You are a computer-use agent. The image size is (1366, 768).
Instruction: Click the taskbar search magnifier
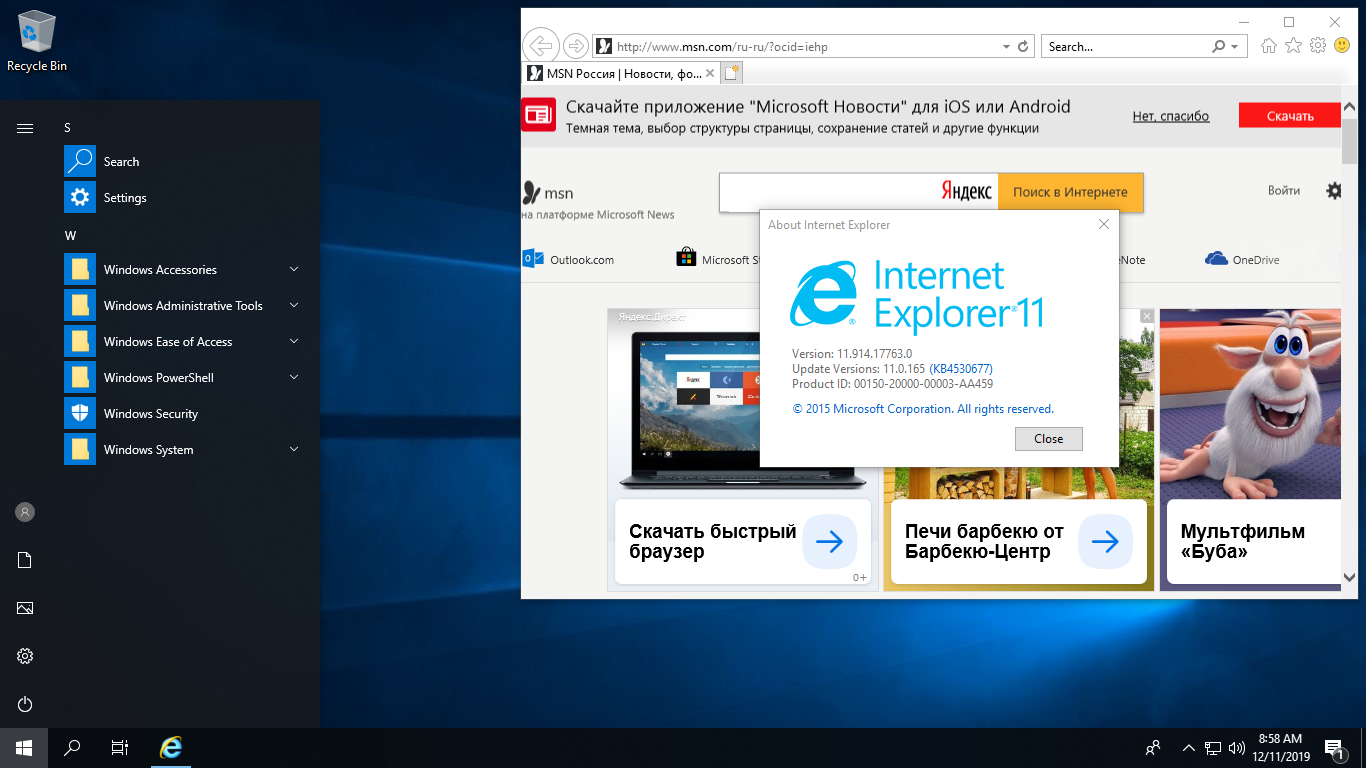click(x=72, y=747)
